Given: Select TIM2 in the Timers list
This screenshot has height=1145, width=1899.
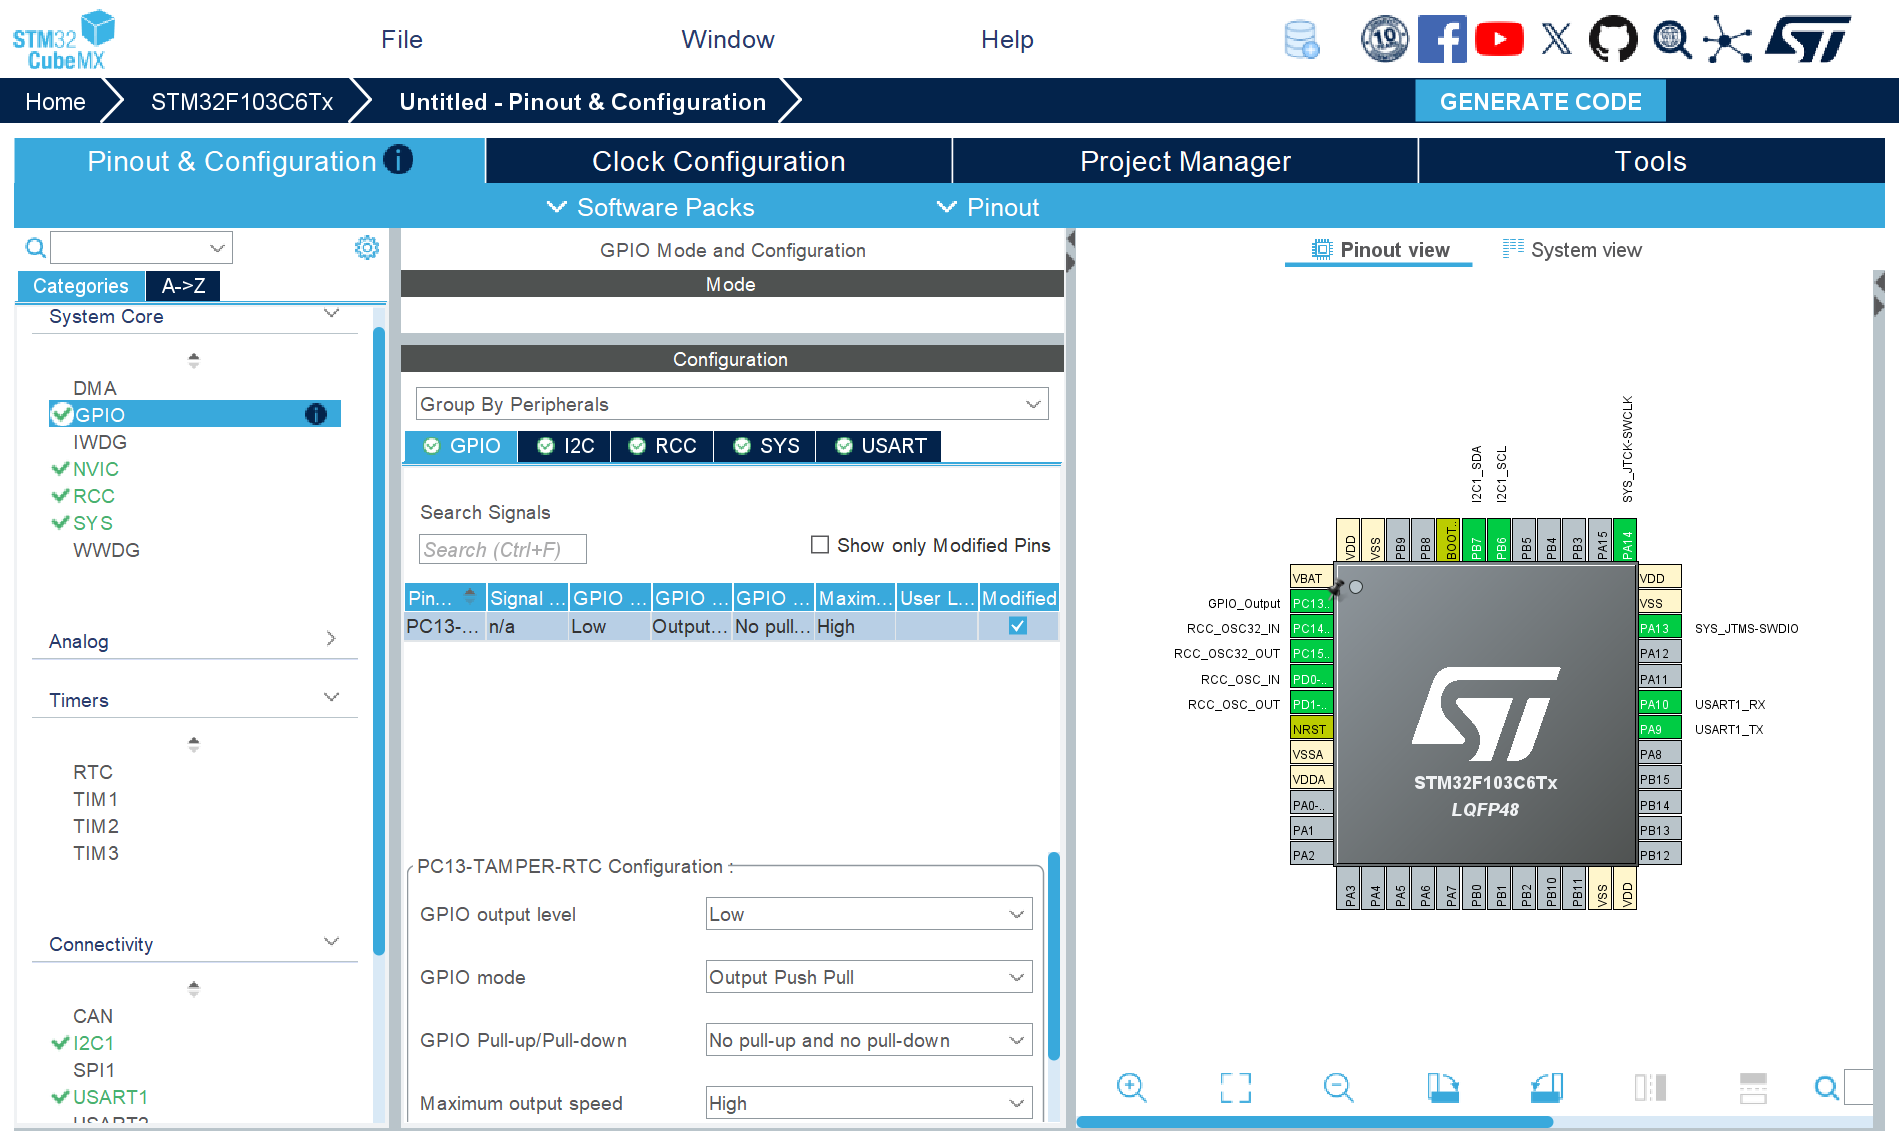Looking at the screenshot, I should click(x=96, y=826).
